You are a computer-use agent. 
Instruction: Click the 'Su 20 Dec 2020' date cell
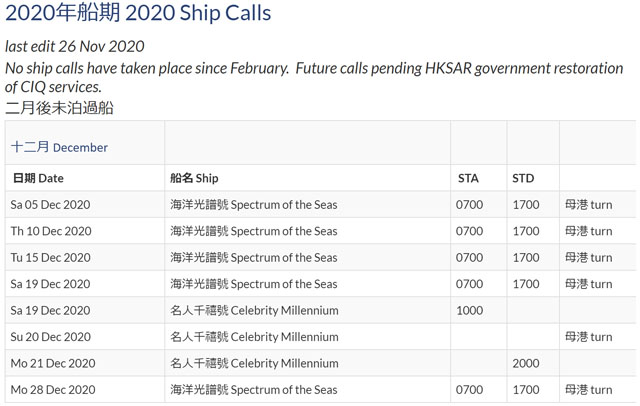(51, 337)
